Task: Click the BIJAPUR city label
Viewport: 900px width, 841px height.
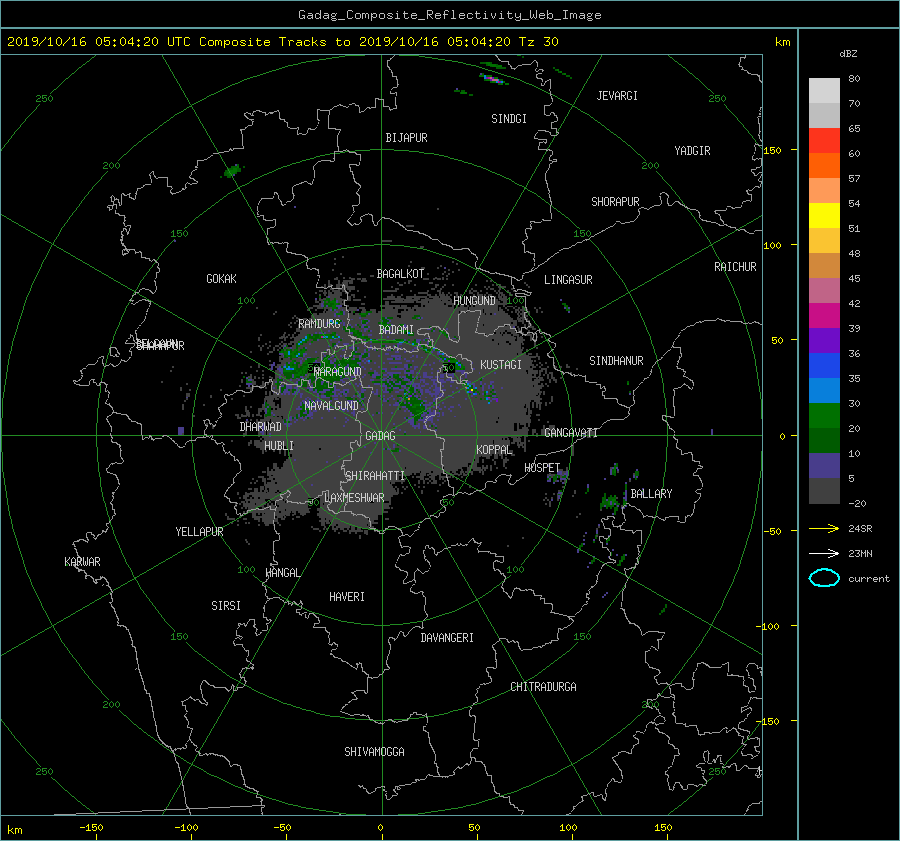Action: click(406, 138)
